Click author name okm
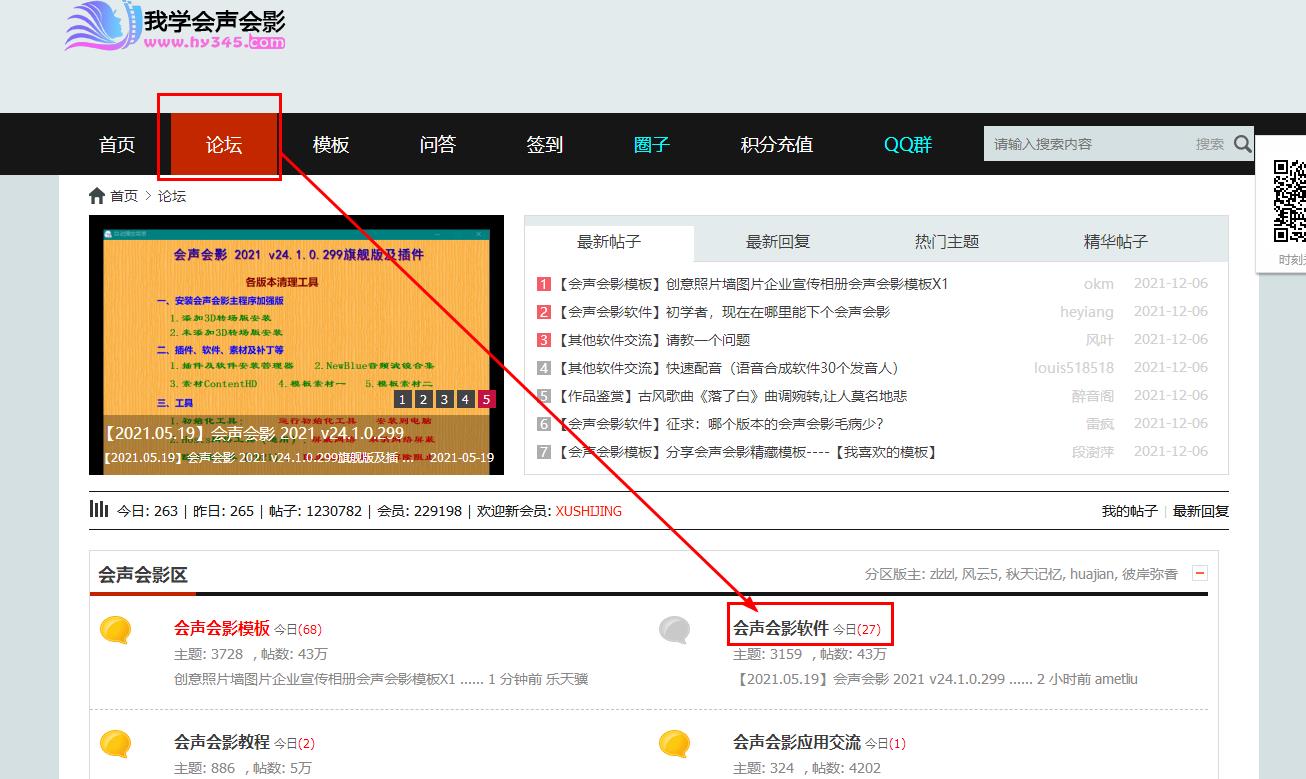The width and height of the screenshot is (1306, 779). (x=1098, y=284)
